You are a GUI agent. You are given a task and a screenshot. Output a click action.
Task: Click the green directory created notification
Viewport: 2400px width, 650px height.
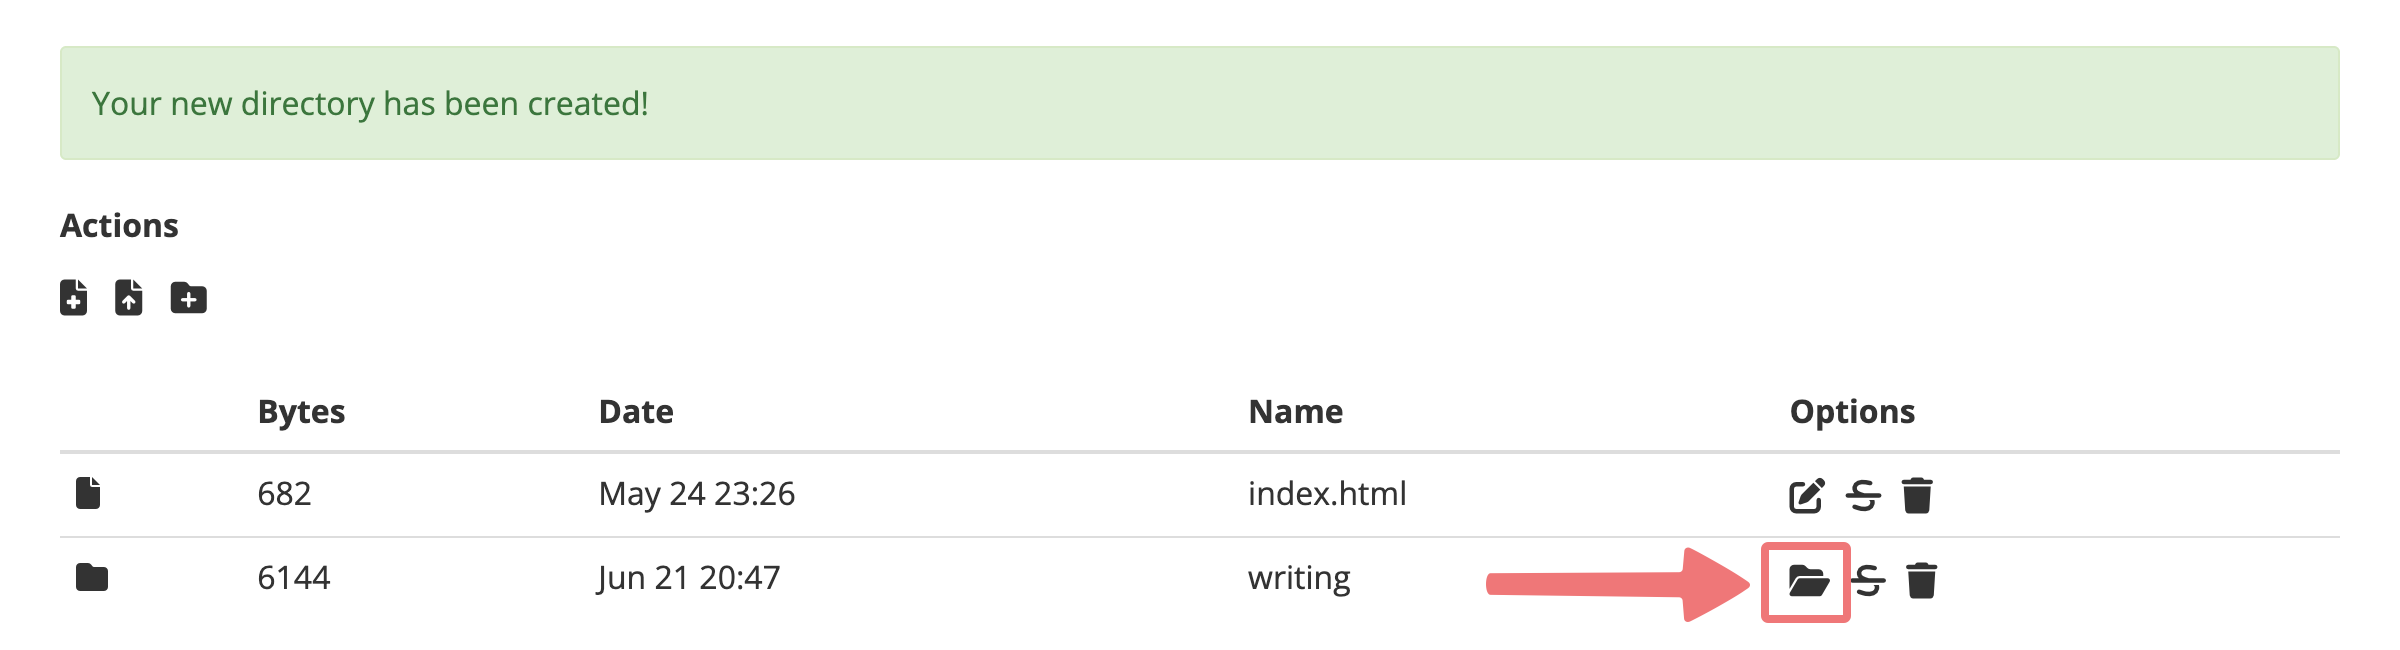1200,103
